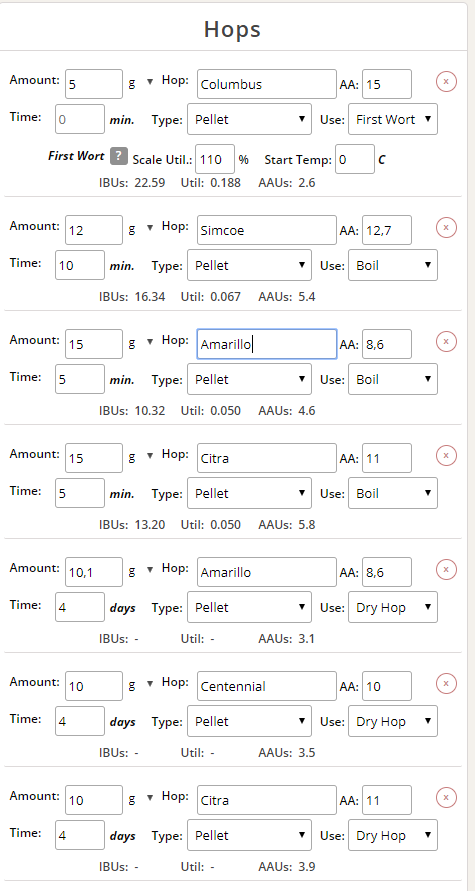Click the Centennial hop name field
This screenshot has height=891, width=475.
tap(266, 686)
